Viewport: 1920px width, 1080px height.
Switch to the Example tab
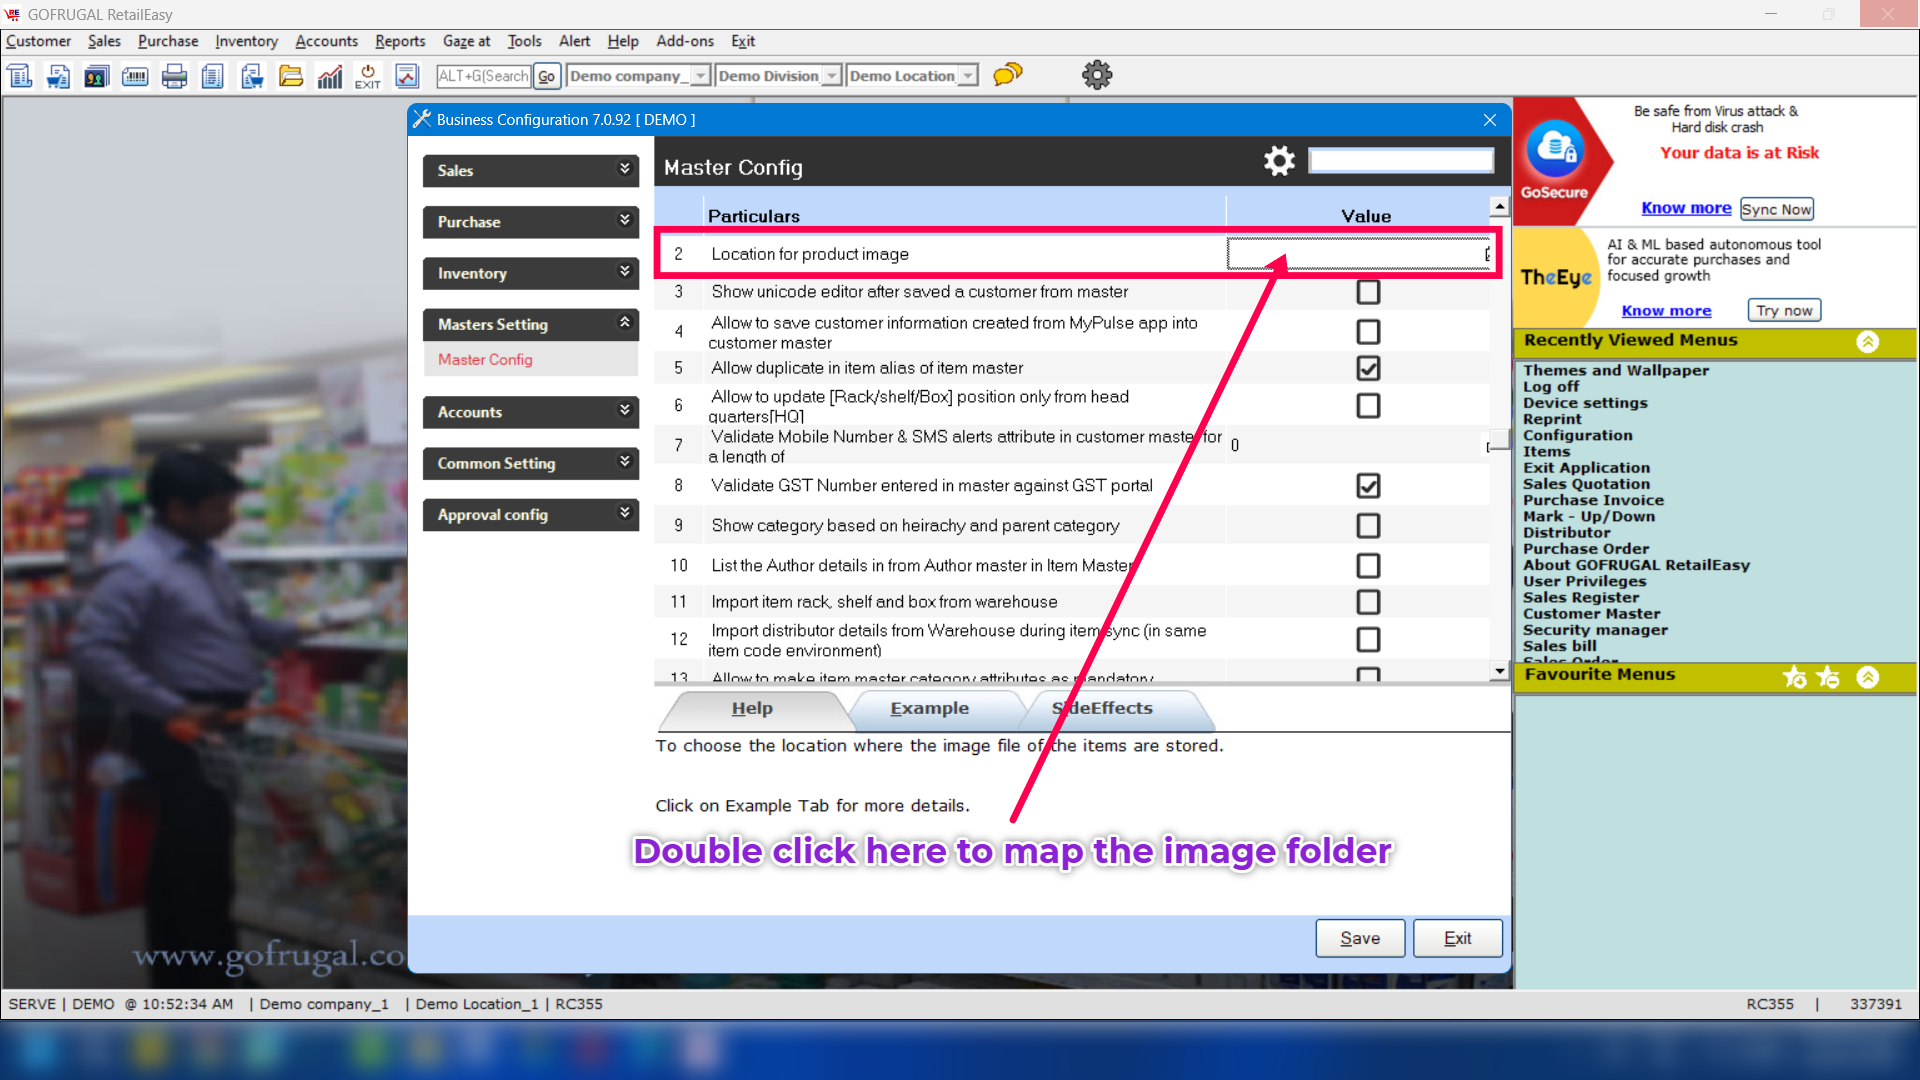pos(929,708)
